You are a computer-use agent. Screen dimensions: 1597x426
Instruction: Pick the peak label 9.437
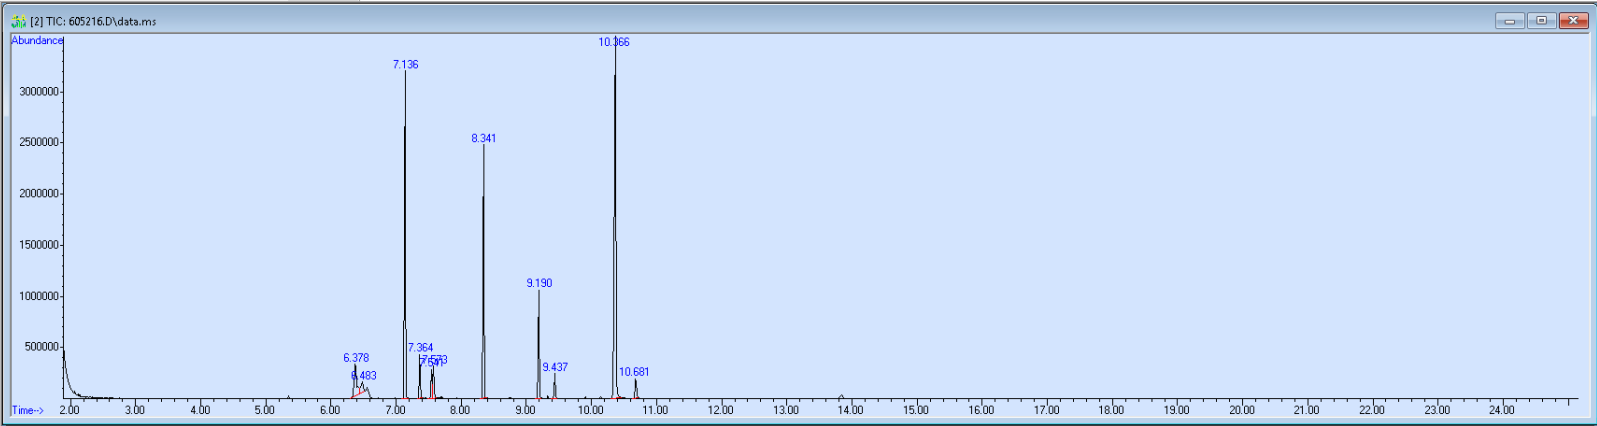[x=555, y=367]
